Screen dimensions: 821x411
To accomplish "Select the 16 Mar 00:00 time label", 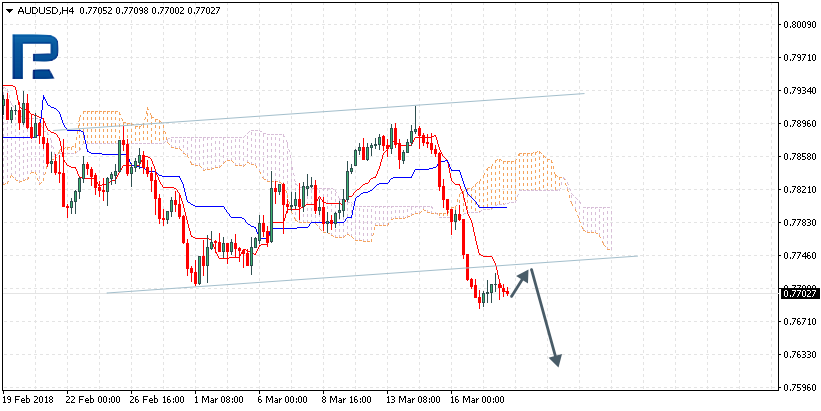I will 476,399.
